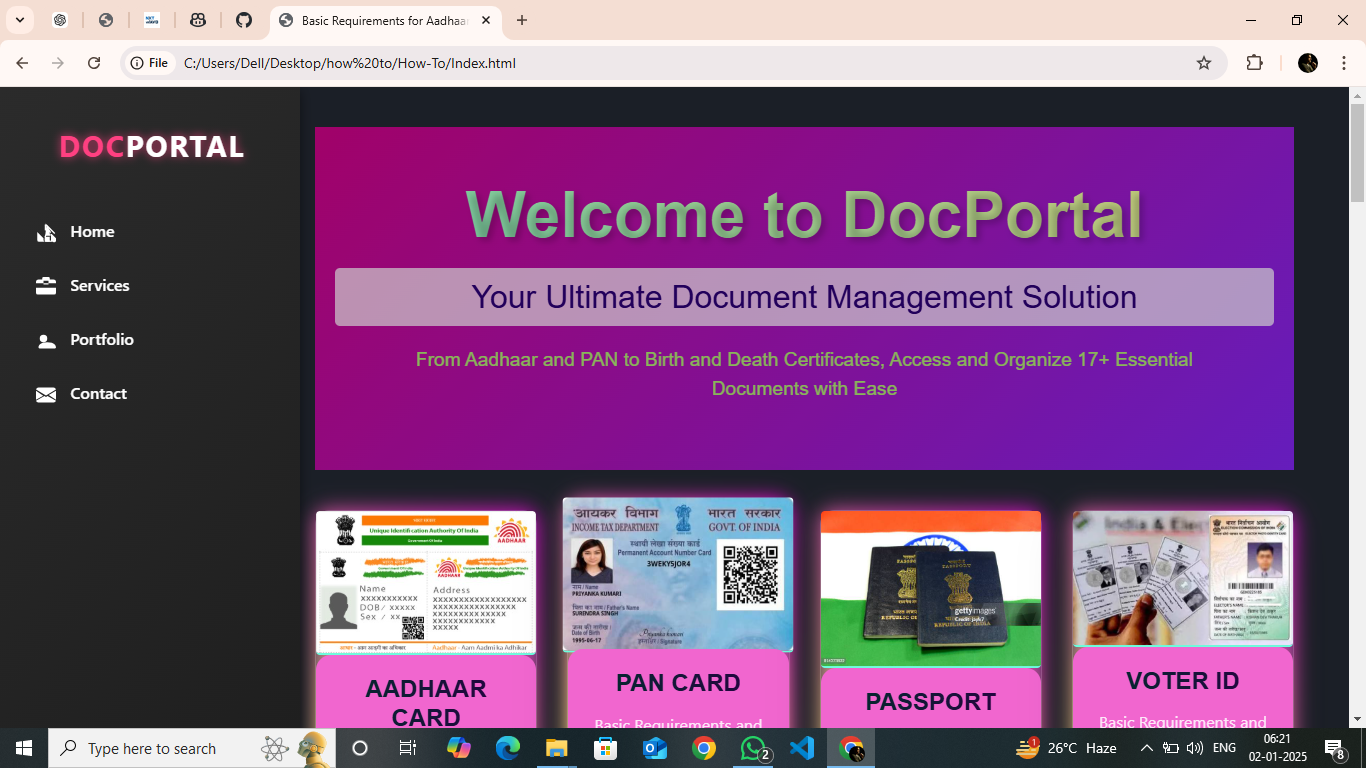Select the Home icon in the sidebar
The image size is (1366, 768).
[x=46, y=231]
